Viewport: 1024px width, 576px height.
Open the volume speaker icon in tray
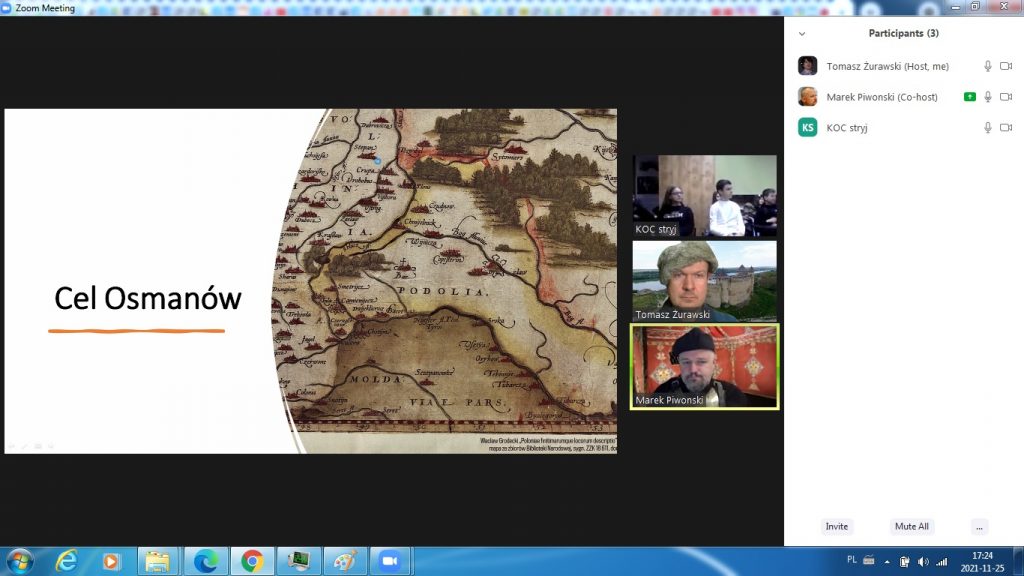pos(922,561)
